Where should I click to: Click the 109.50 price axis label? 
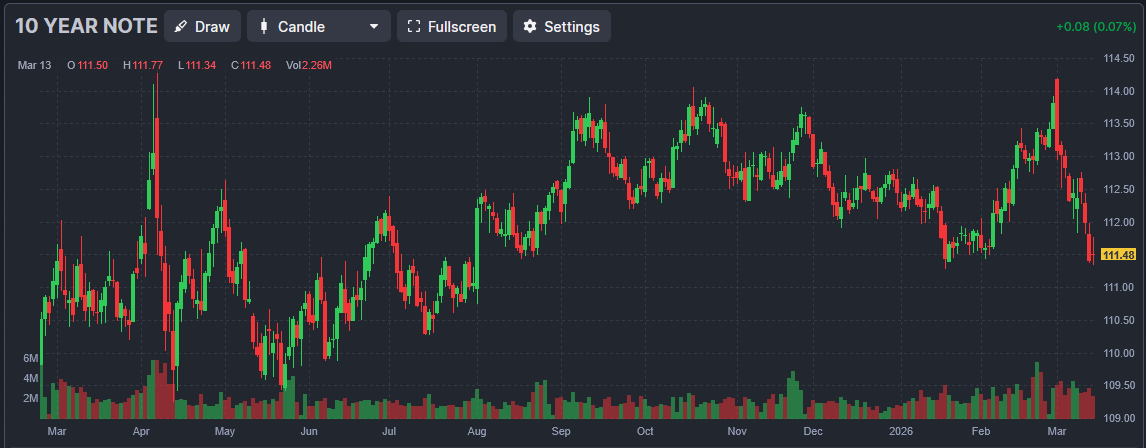coord(1119,385)
